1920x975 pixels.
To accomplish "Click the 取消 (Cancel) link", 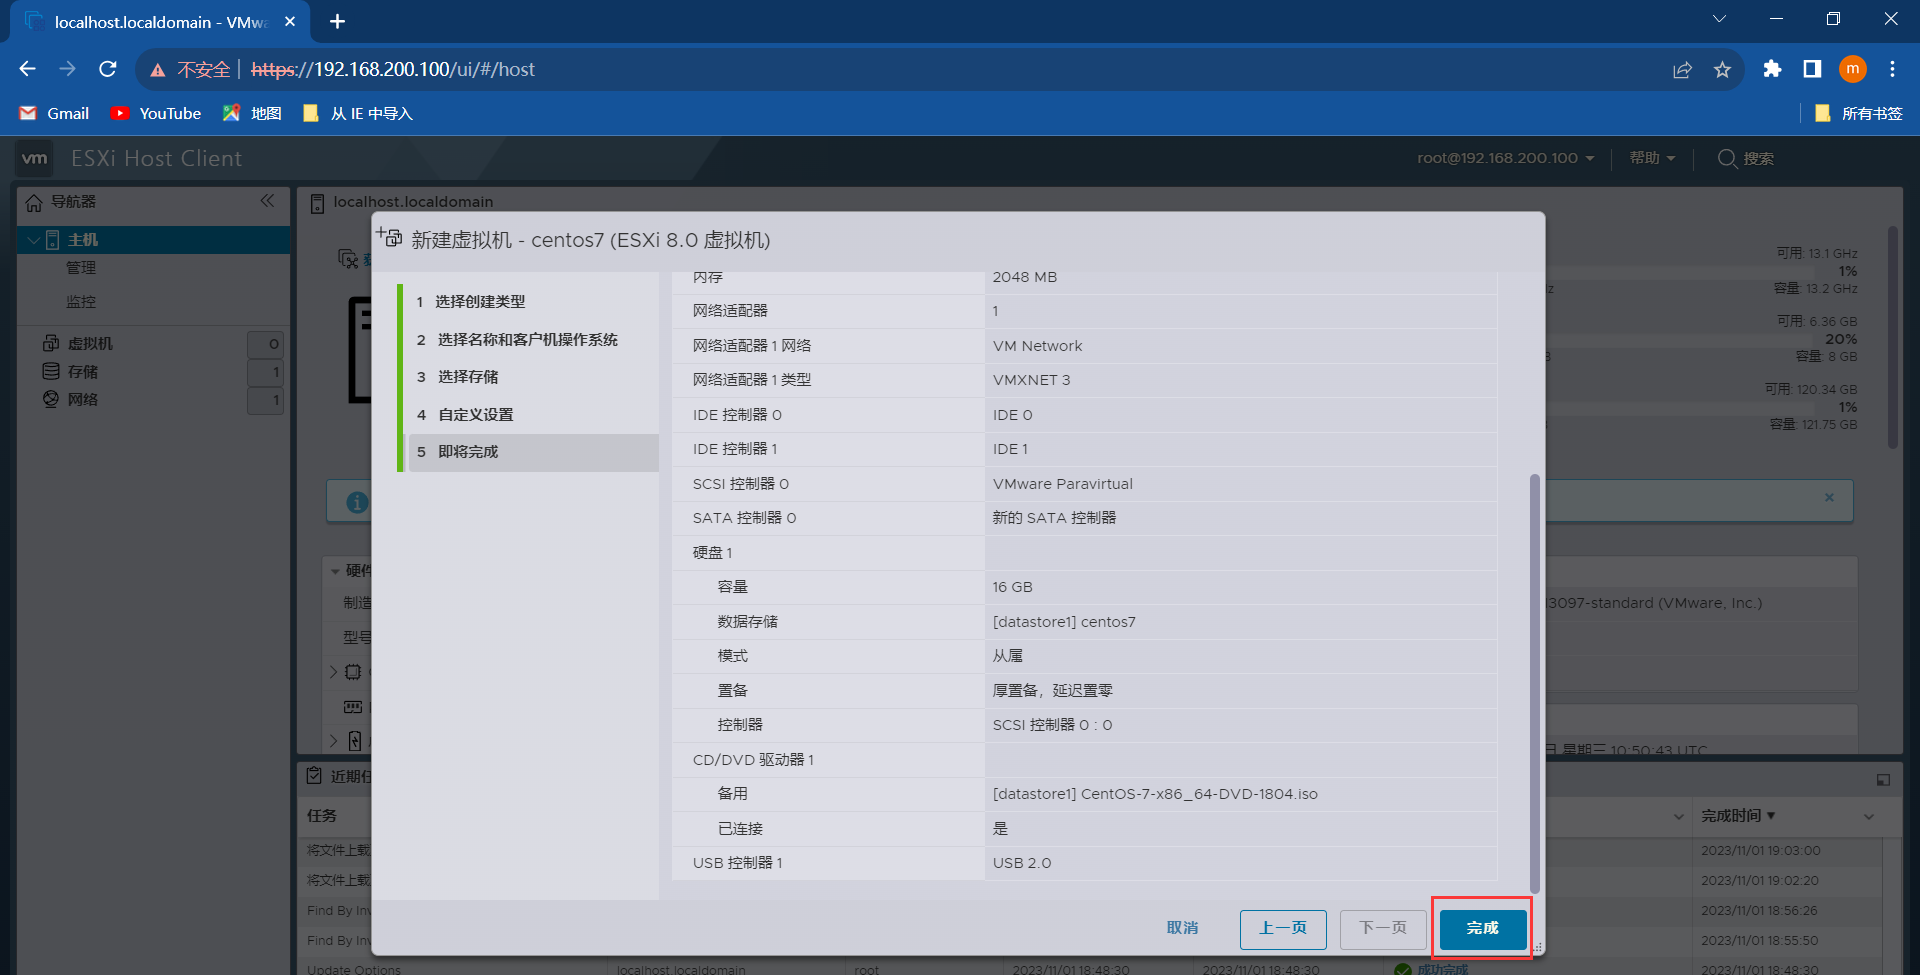I will [1182, 929].
